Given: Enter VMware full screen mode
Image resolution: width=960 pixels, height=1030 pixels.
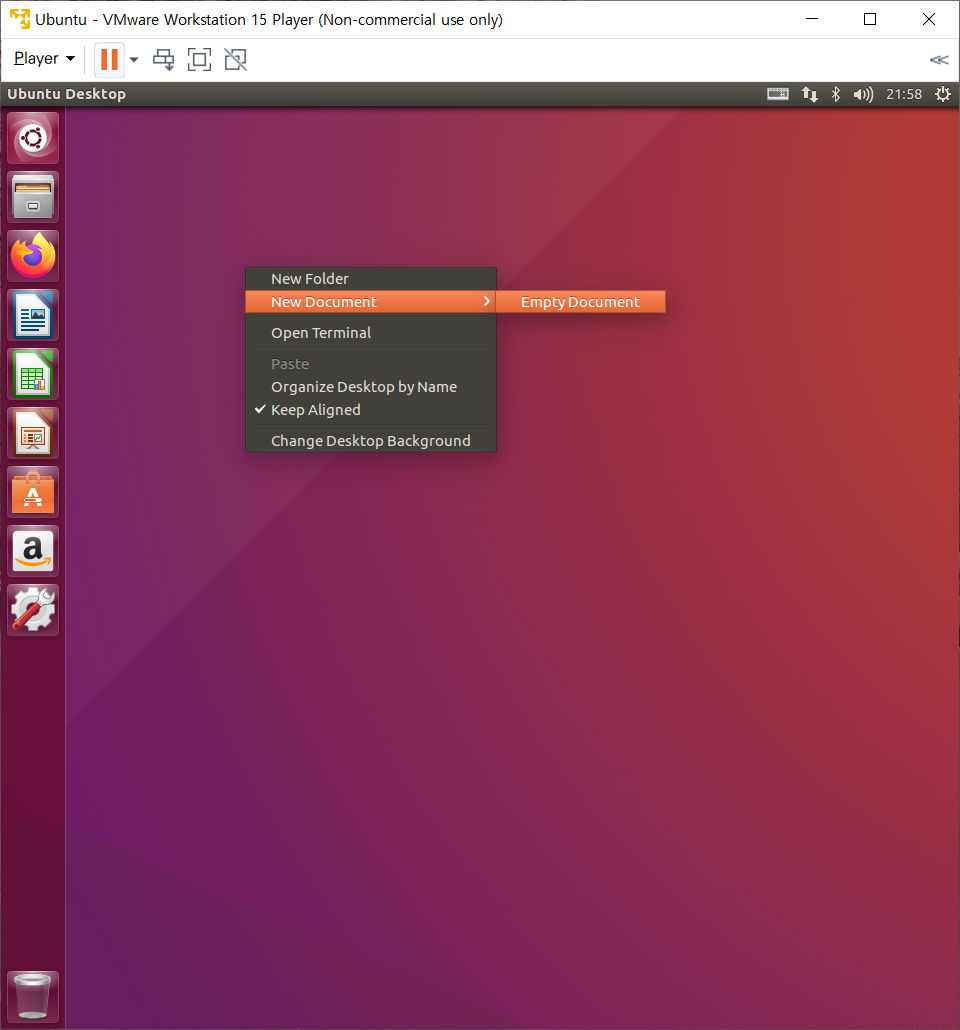Looking at the screenshot, I should tap(200, 60).
